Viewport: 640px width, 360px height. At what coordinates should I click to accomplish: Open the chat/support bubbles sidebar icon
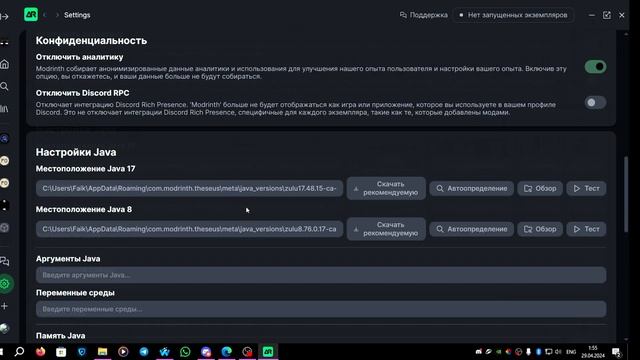click(x=4, y=261)
